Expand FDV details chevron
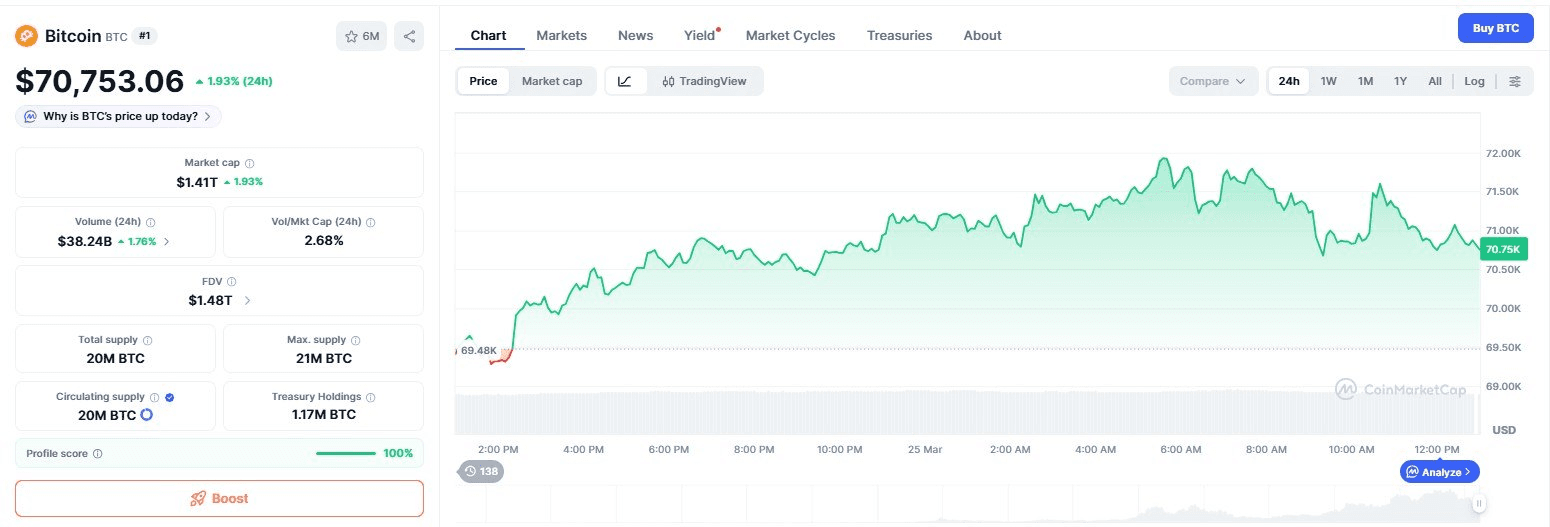 (x=247, y=300)
